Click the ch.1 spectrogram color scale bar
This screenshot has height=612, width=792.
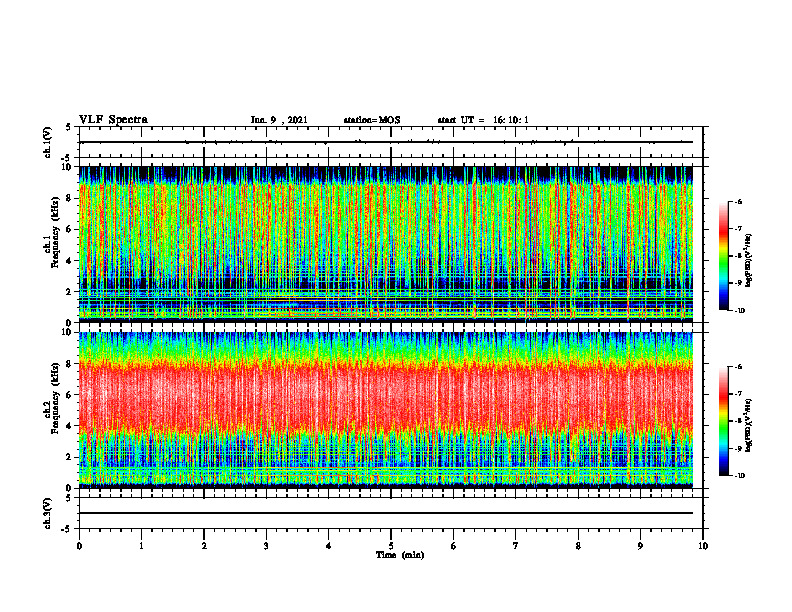[723, 256]
